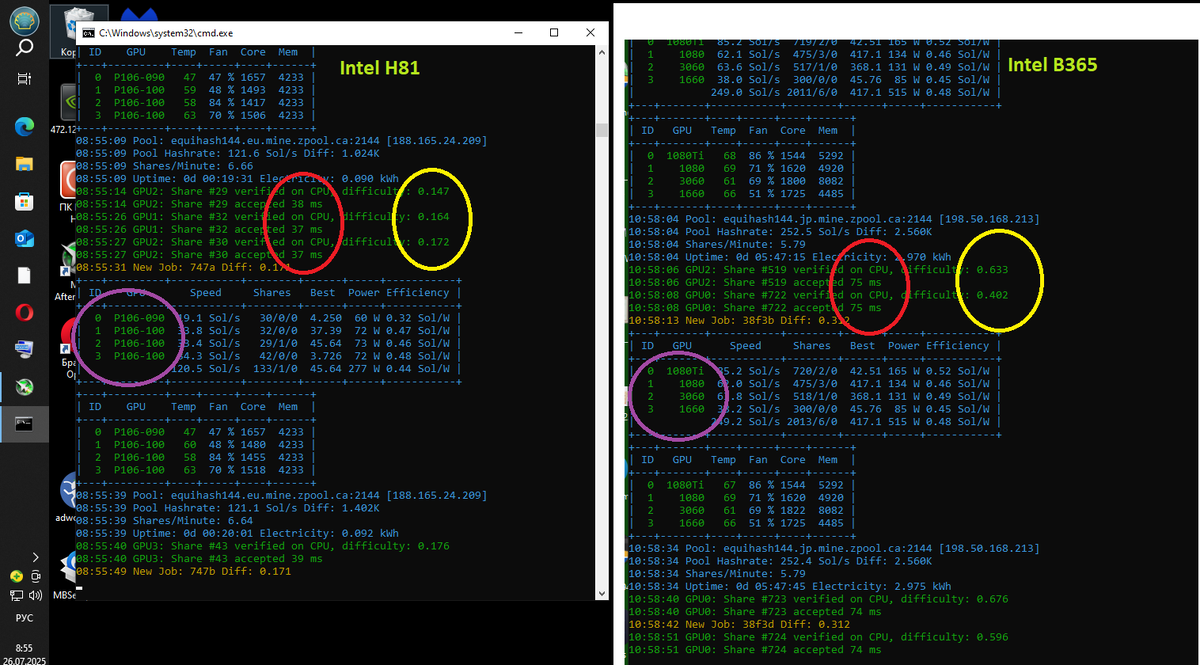Image resolution: width=1200 pixels, height=665 pixels.
Task: Close the cmd.exe window
Action: point(591,33)
